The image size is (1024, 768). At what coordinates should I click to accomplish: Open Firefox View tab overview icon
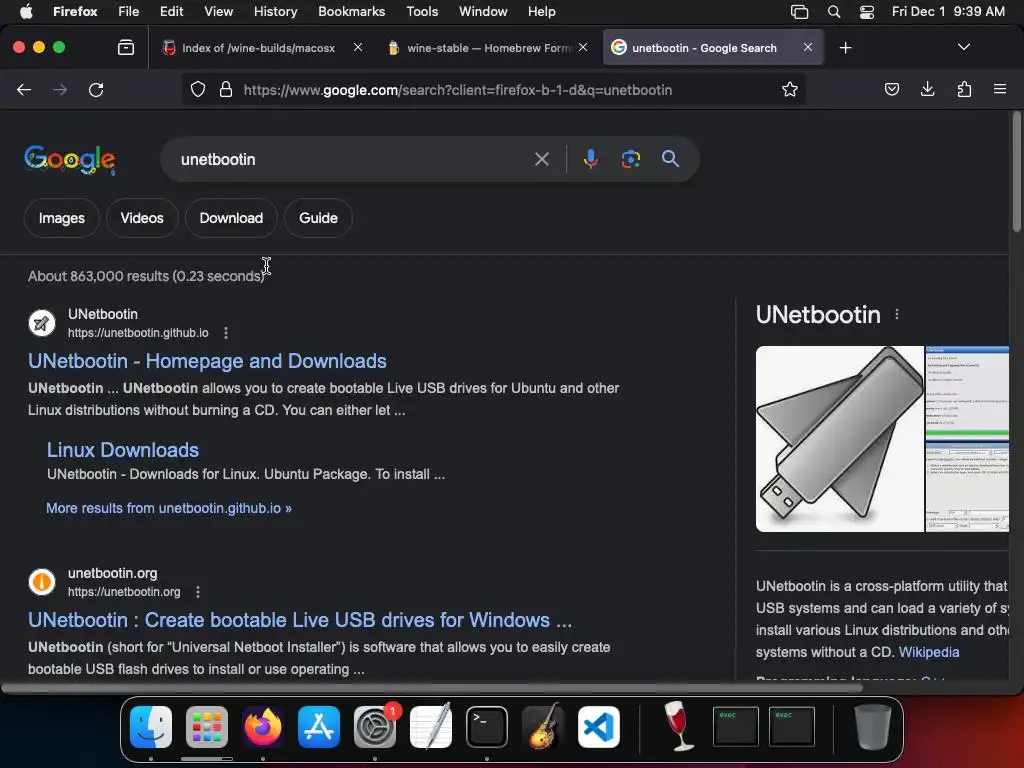(126, 48)
